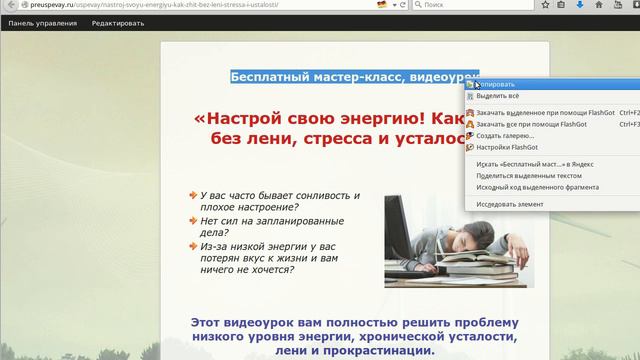The image size is (640, 360).
Task: Select Исходный код выделенного фрагмента
Action: pyautogui.click(x=553, y=187)
